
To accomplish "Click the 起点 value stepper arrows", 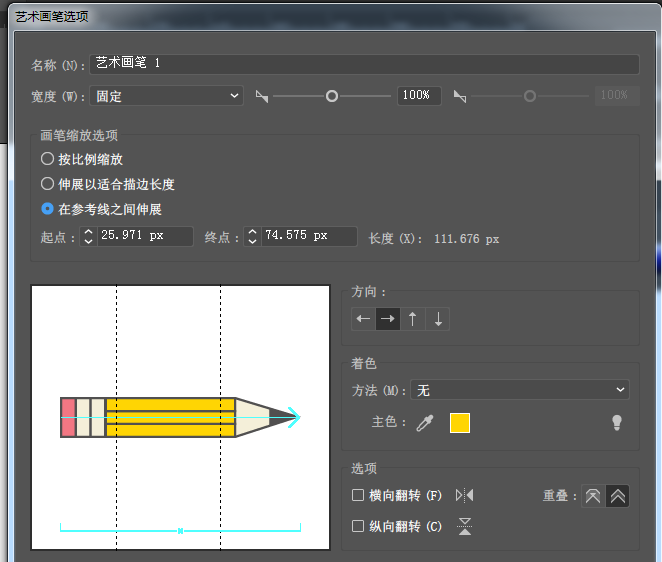I will tap(88, 237).
